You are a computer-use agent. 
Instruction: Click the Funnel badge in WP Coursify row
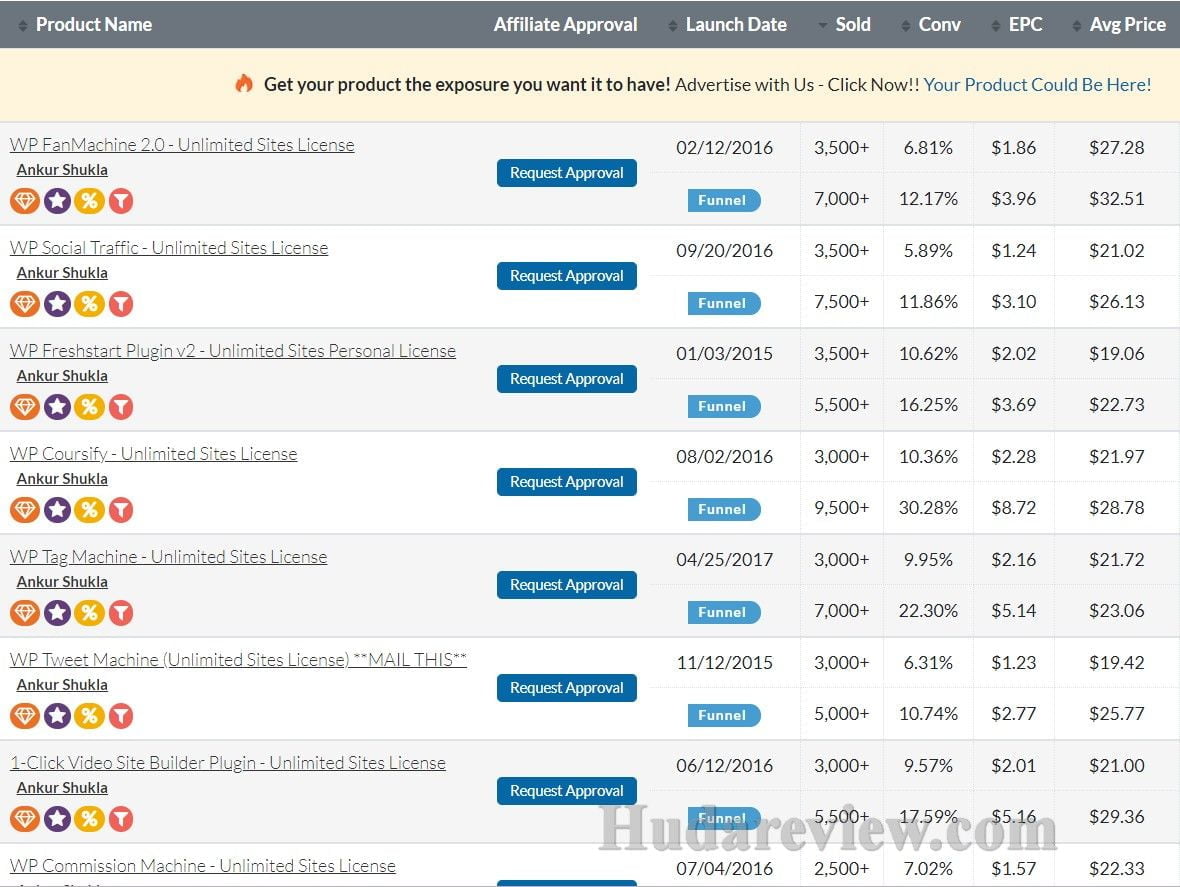[x=724, y=509]
